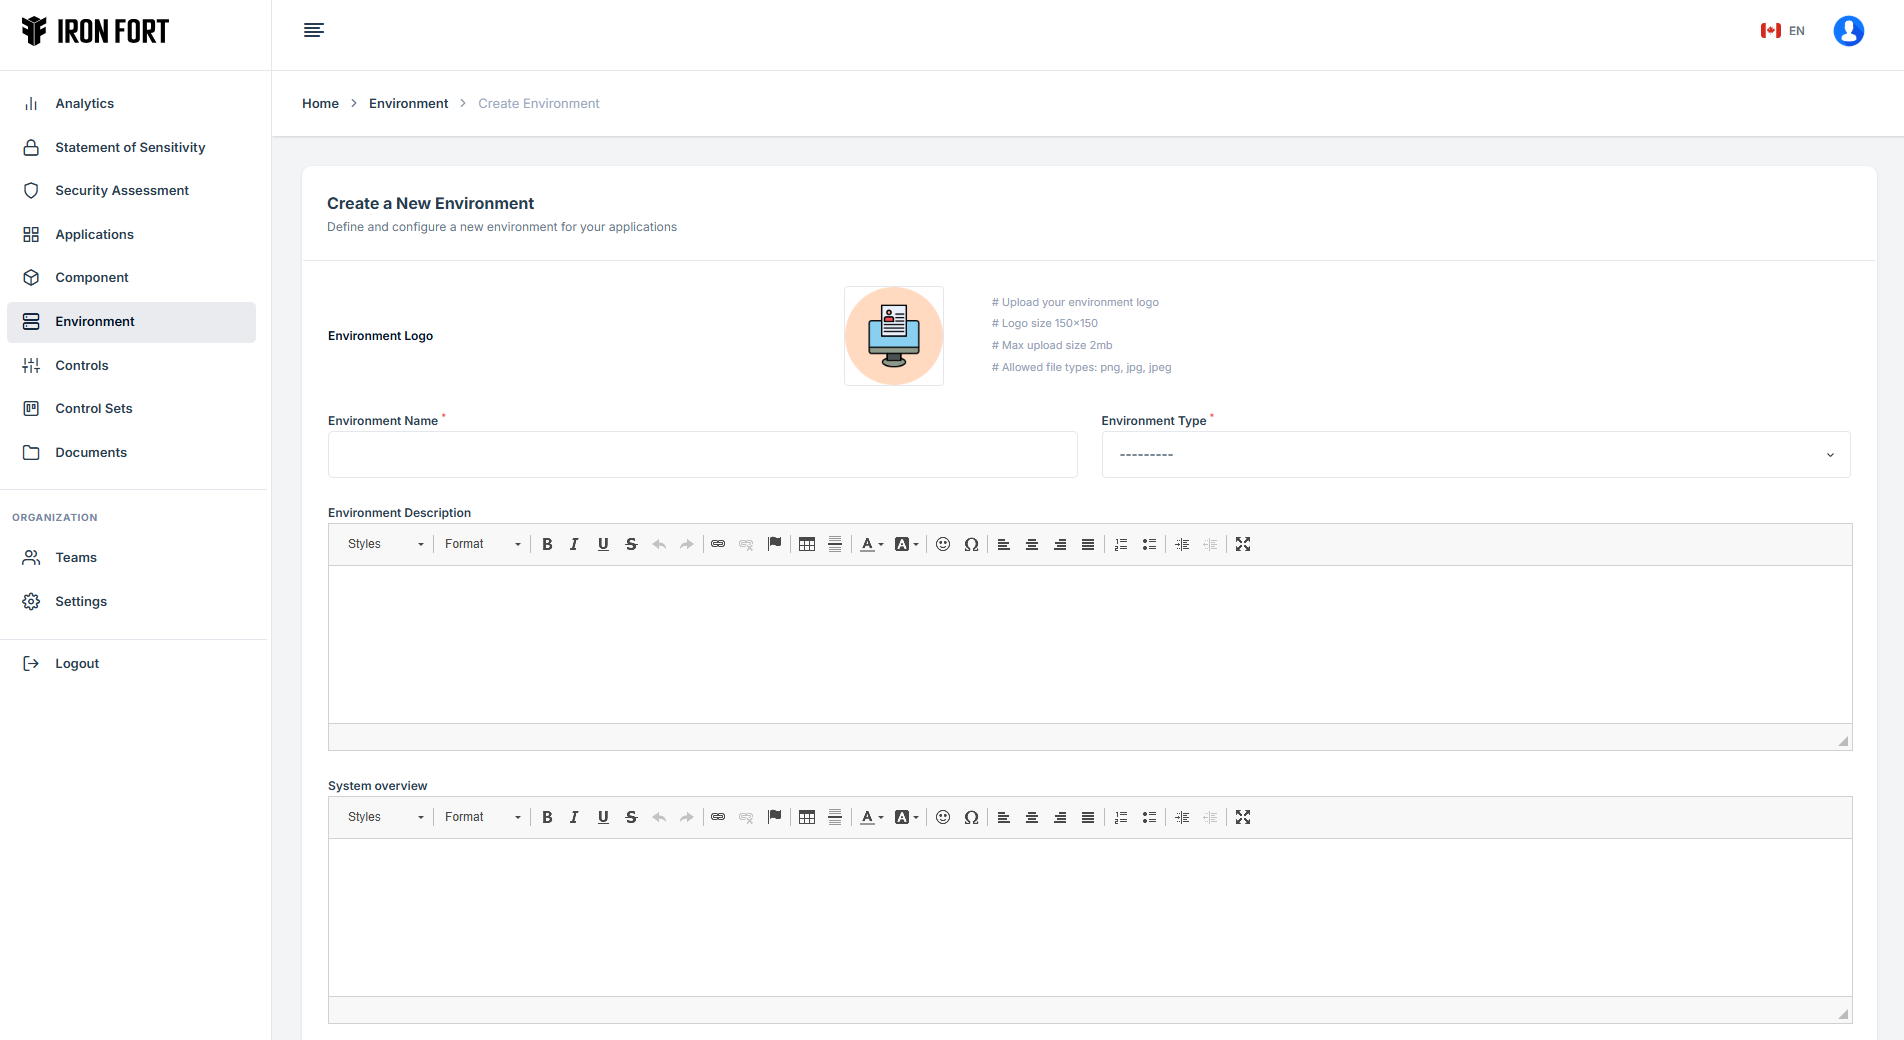1904x1040 pixels.
Task: Maximize the Environment Description editor
Action: [1243, 544]
